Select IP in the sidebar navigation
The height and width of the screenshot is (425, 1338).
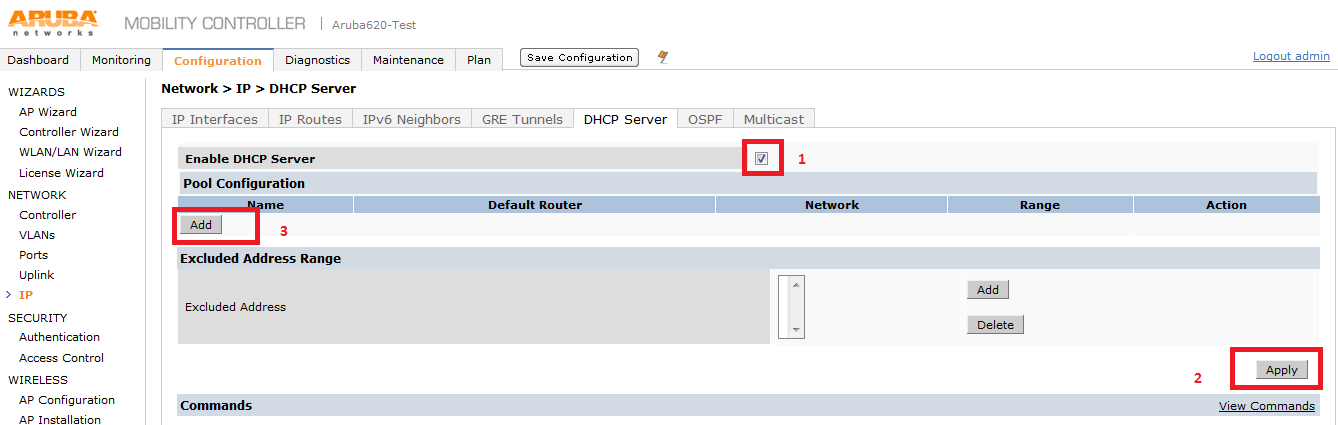(x=26, y=295)
